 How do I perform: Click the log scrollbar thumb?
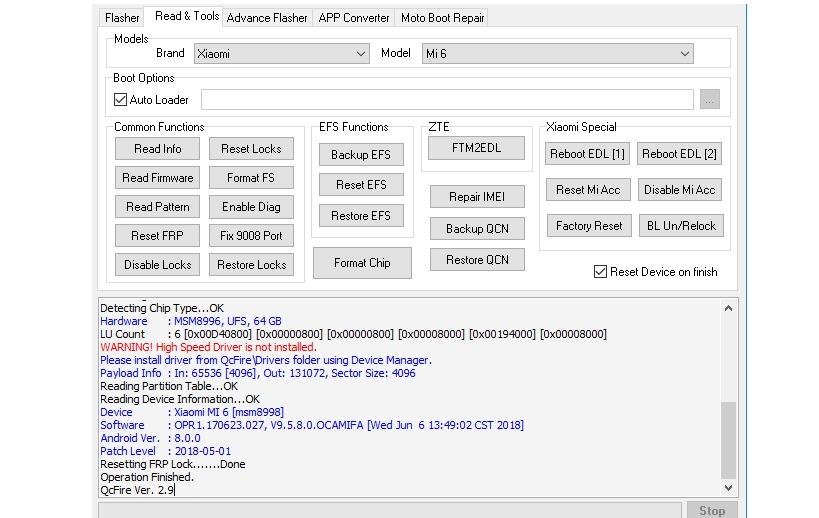coord(728,440)
